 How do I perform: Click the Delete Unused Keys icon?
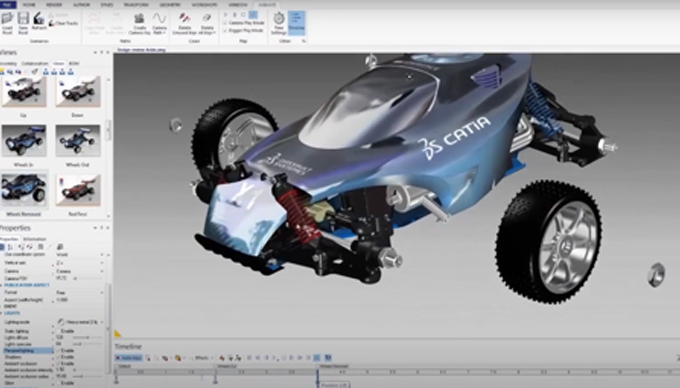tap(185, 23)
